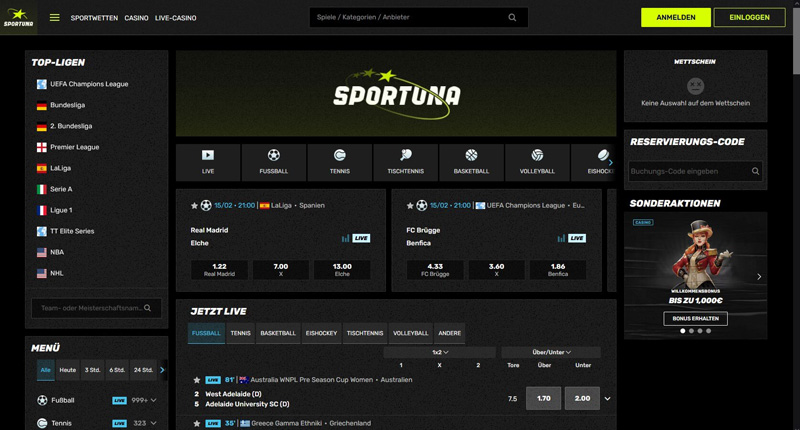
Task: Favorite the Greece Gamma Ethniki match star
Action: pyautogui.click(x=196, y=423)
